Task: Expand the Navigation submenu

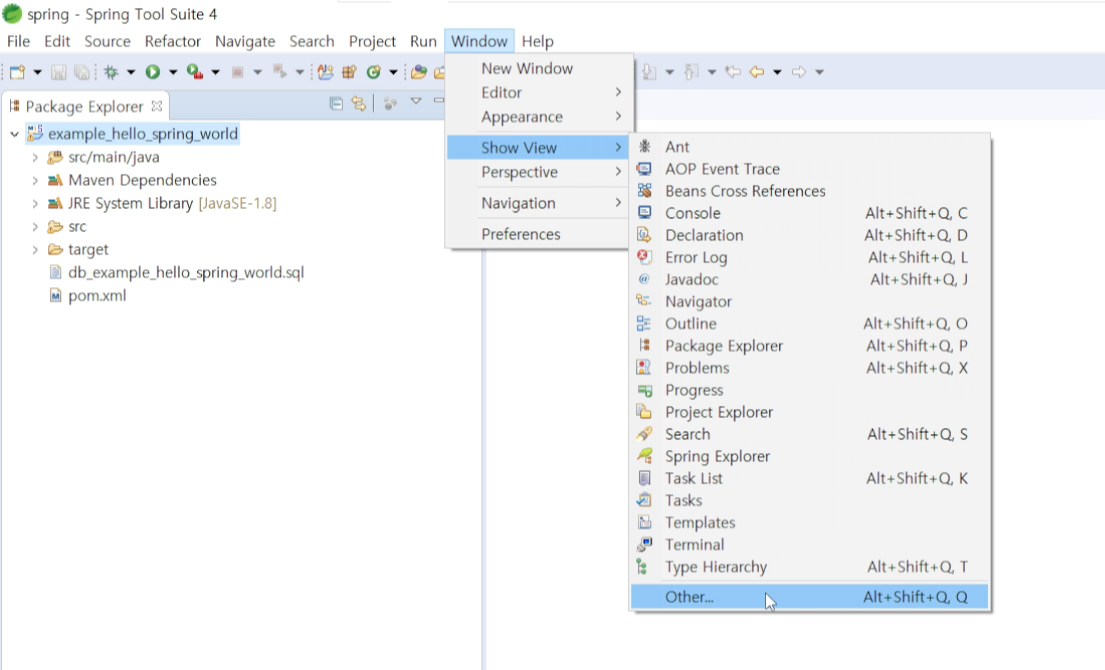Action: click(x=538, y=203)
